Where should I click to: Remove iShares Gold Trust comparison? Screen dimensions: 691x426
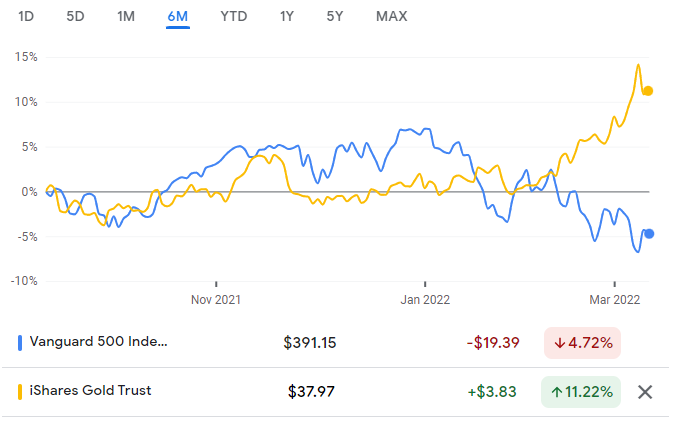click(645, 391)
